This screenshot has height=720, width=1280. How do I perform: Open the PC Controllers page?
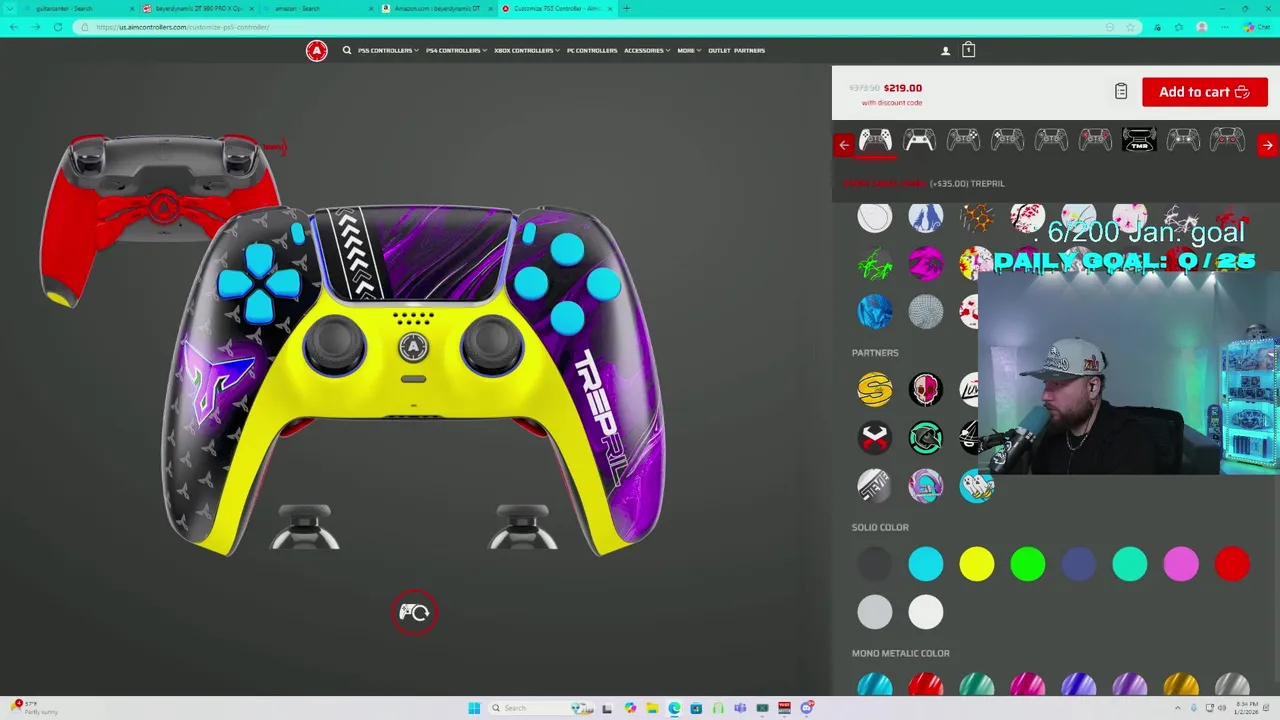[592, 50]
